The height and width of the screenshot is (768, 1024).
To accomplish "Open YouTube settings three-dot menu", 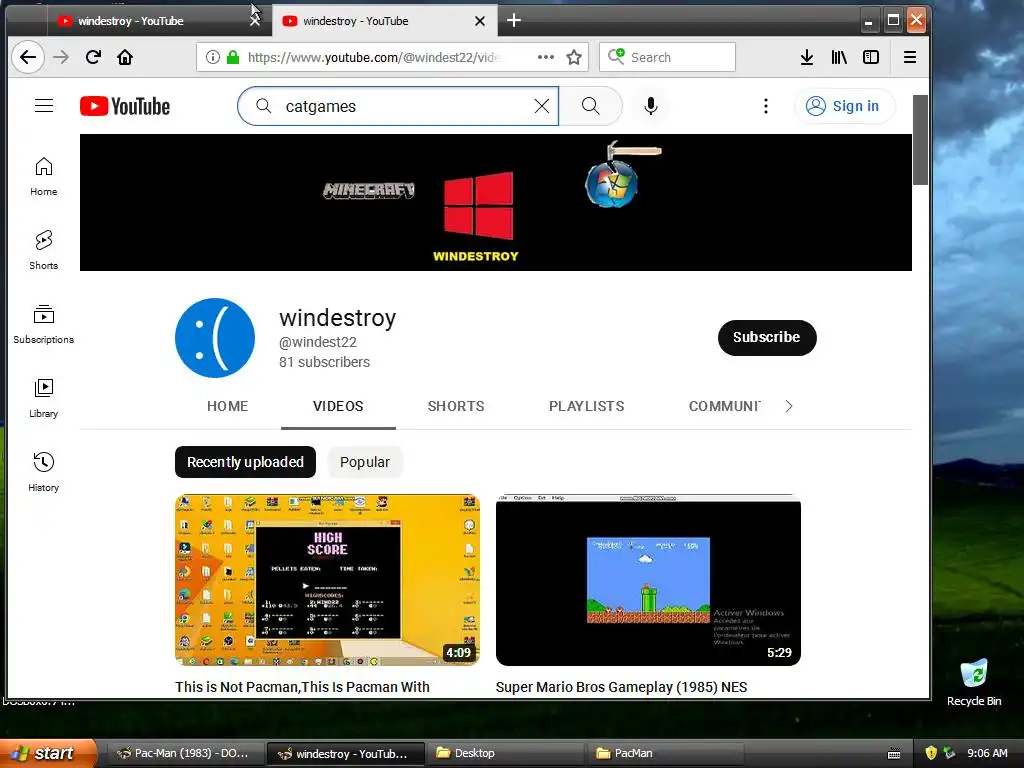I will (x=765, y=106).
